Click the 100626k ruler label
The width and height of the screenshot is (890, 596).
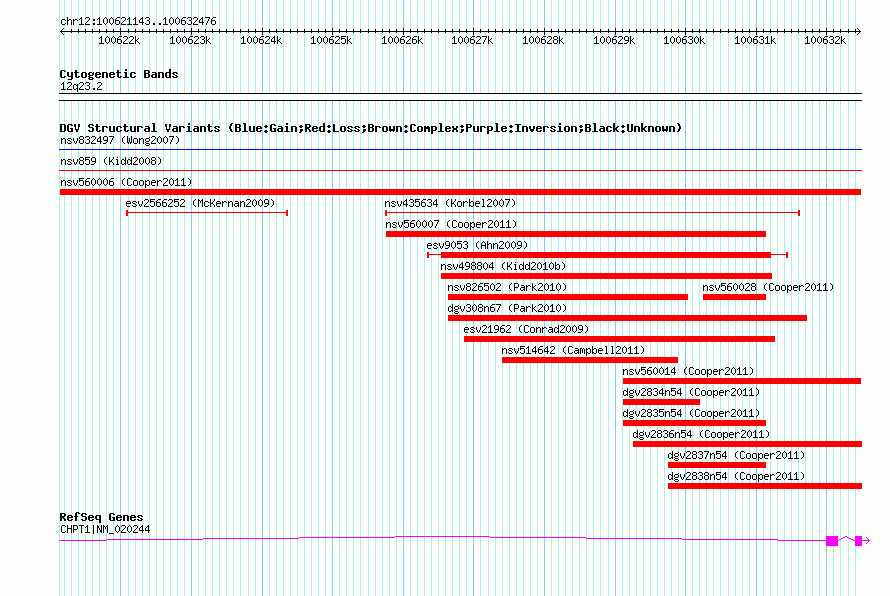point(402,40)
